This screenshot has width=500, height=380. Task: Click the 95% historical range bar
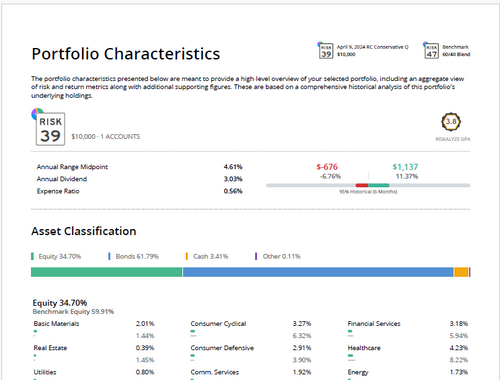[x=368, y=185]
